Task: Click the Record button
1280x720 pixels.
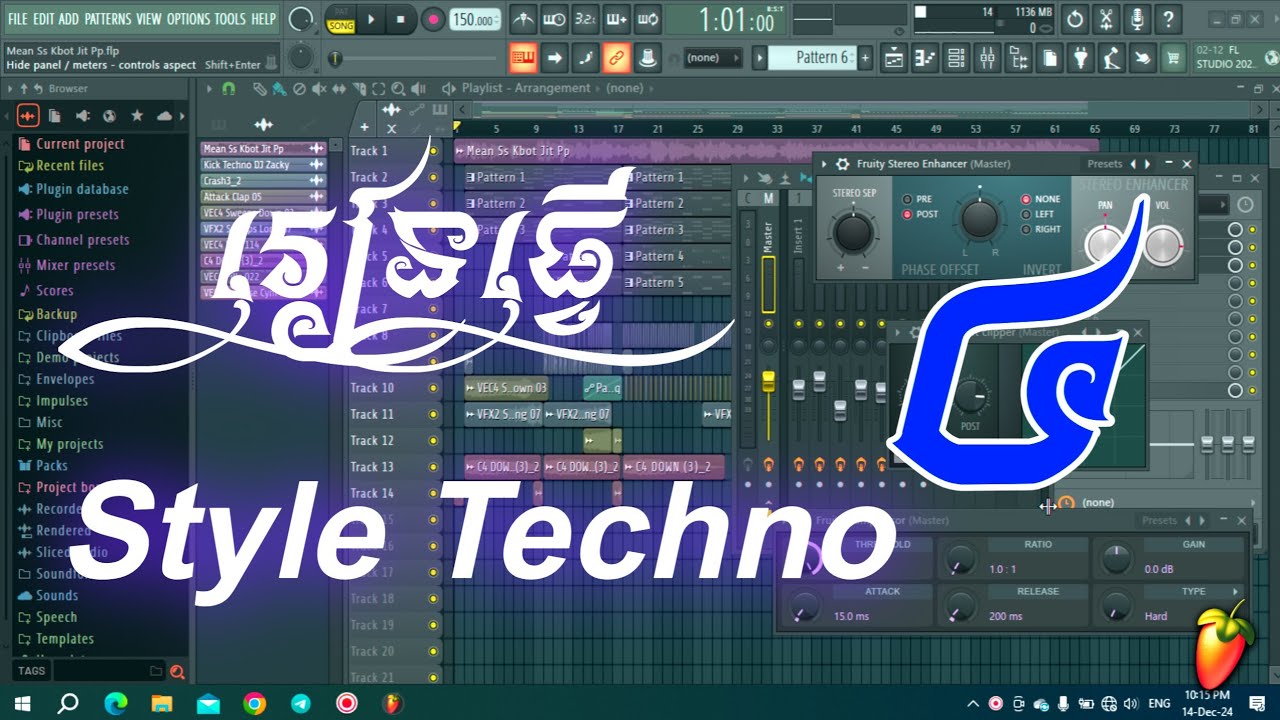Action: click(x=433, y=19)
